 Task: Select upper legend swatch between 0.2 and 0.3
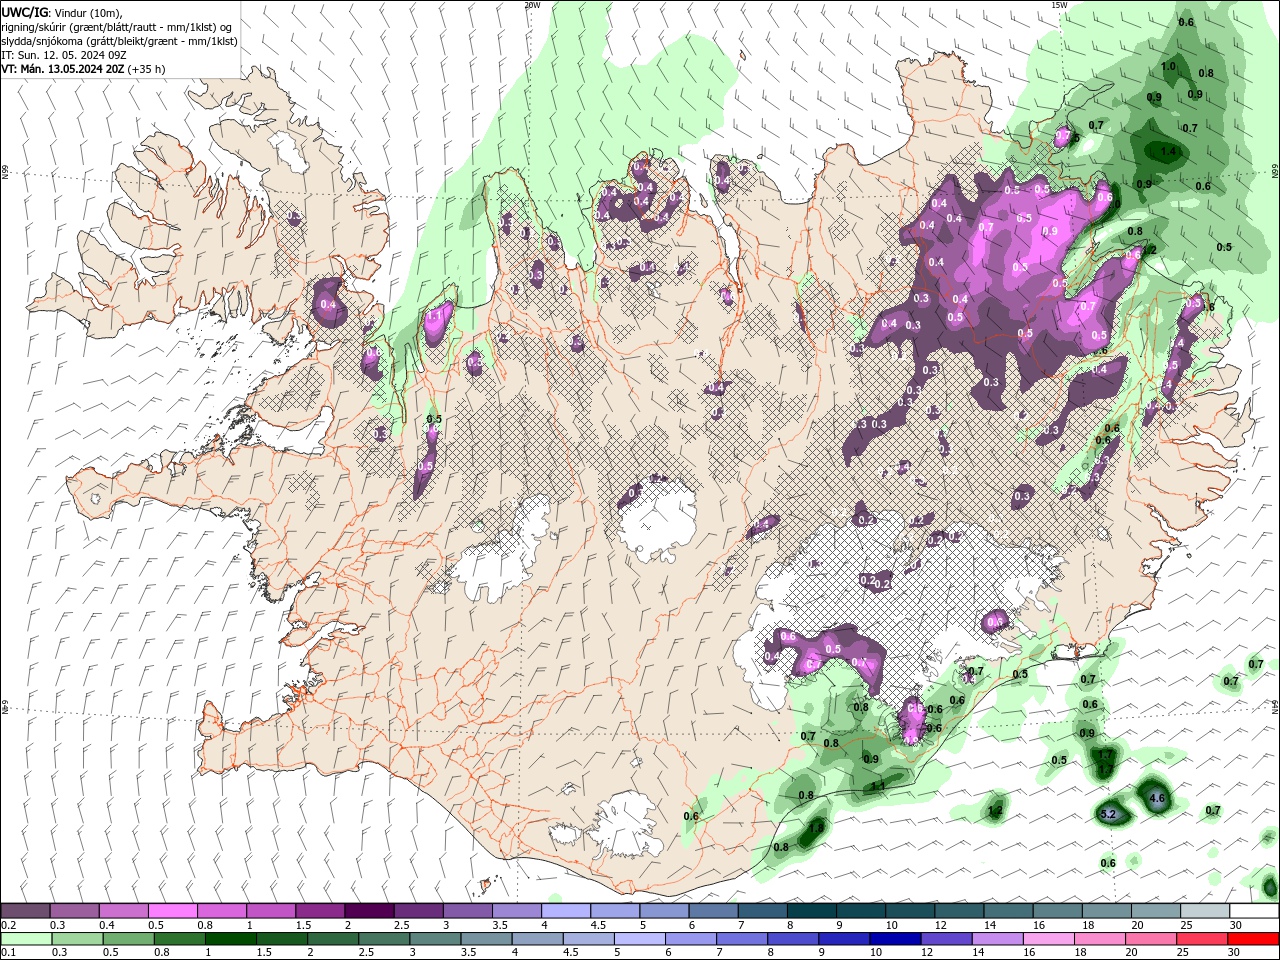click(x=25, y=911)
